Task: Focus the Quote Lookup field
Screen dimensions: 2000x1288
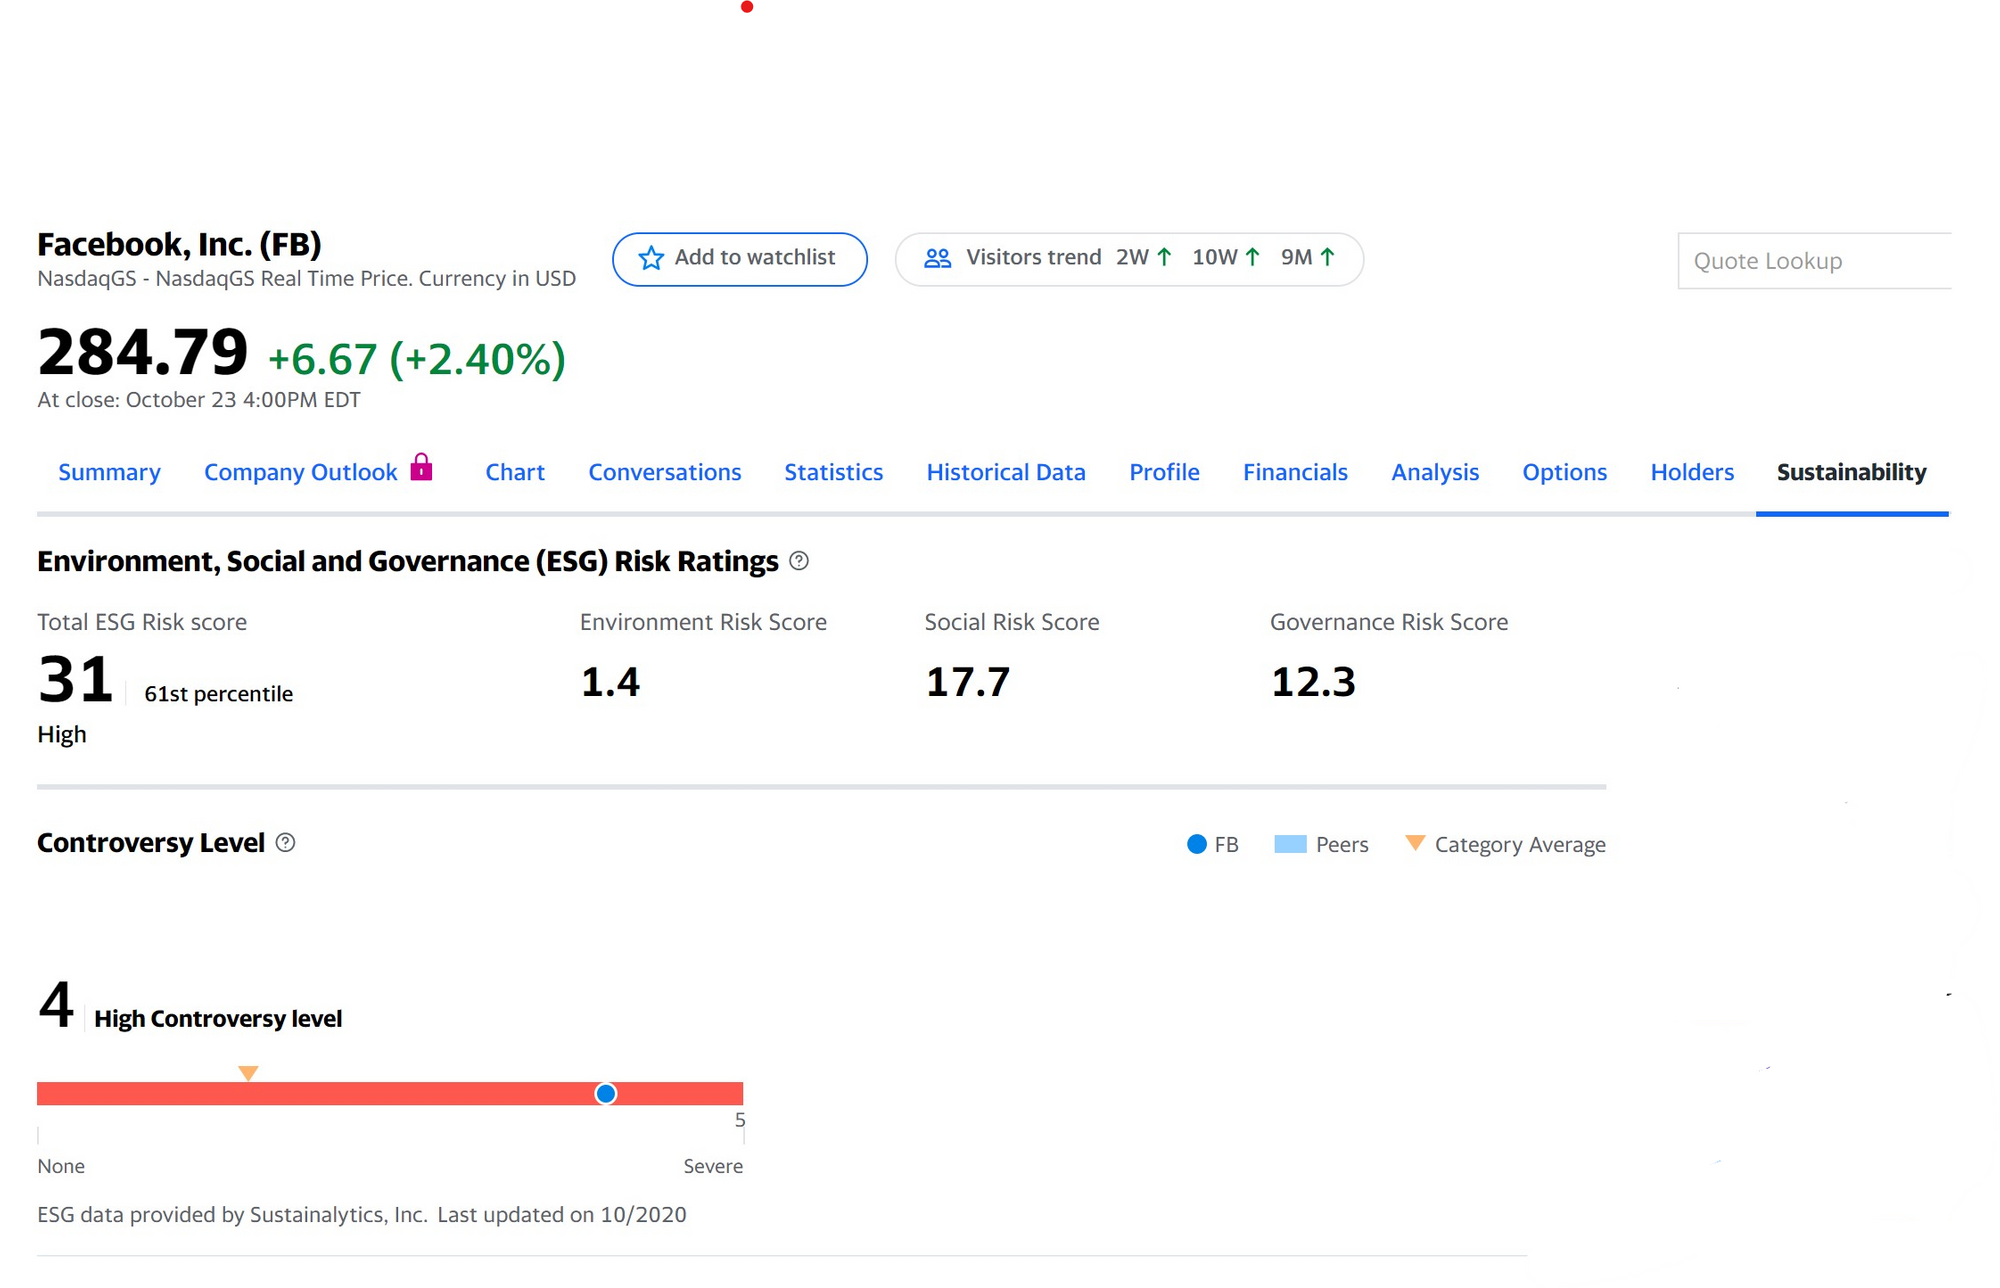Action: tap(1814, 261)
